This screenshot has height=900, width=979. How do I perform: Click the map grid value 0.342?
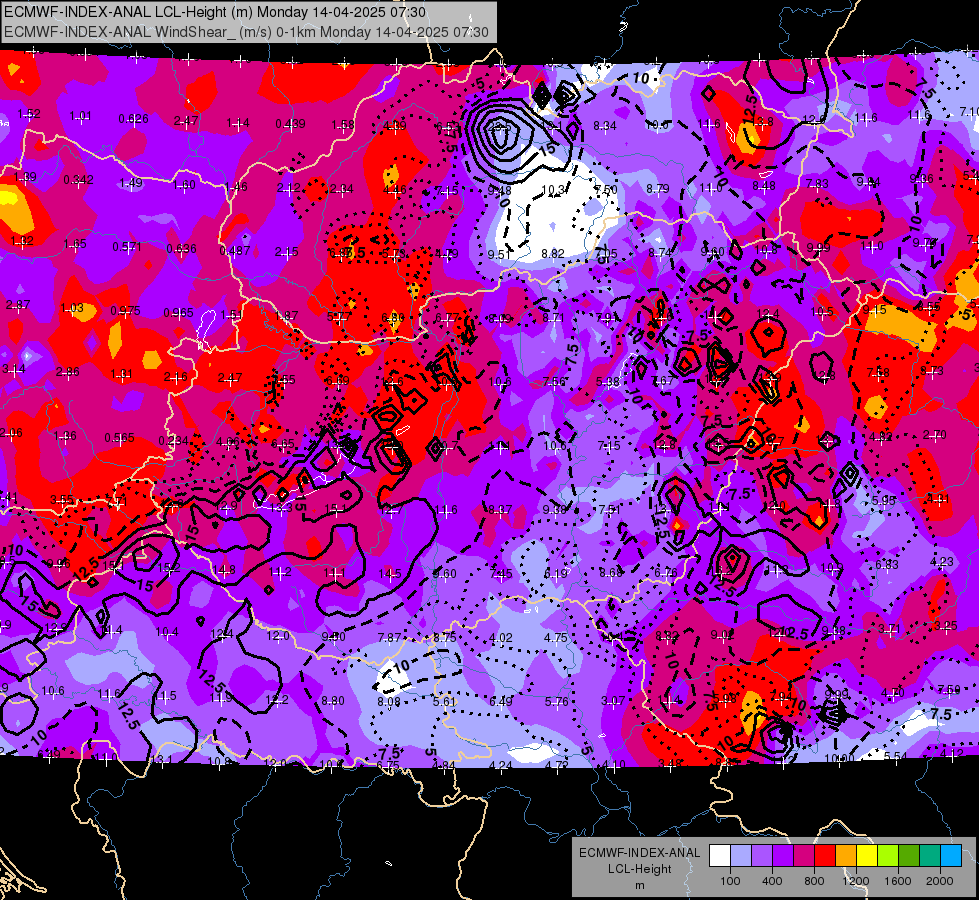79,180
